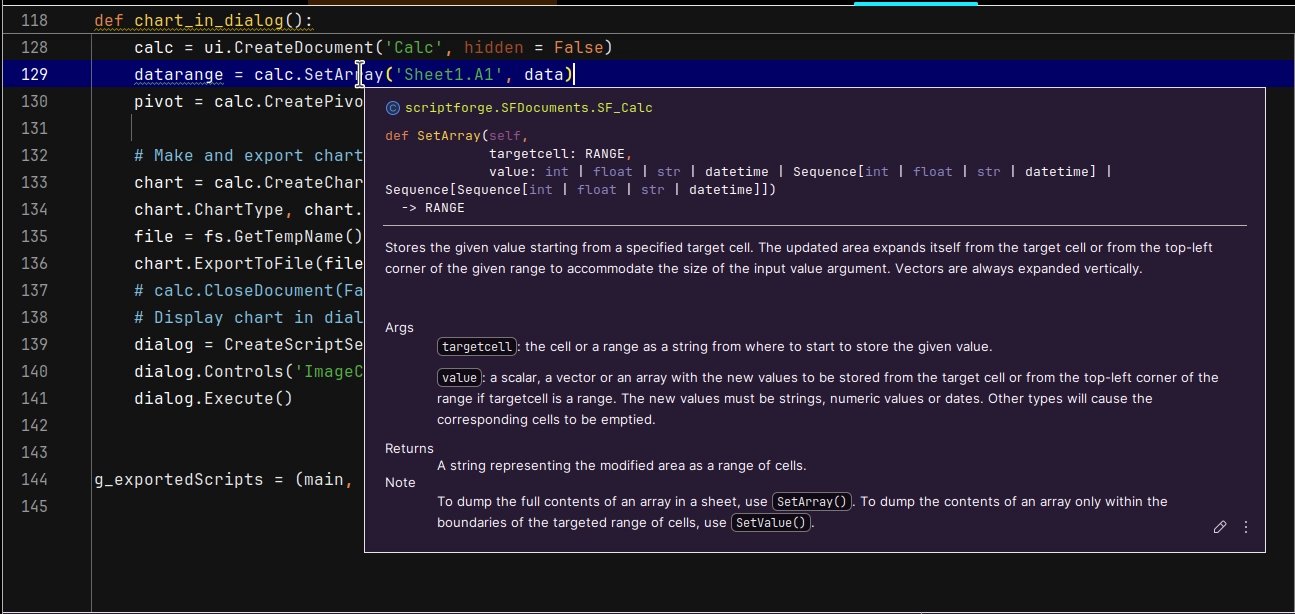Click dialog.Execute() on line 141
1295x614 pixels.
pyautogui.click(x=213, y=398)
